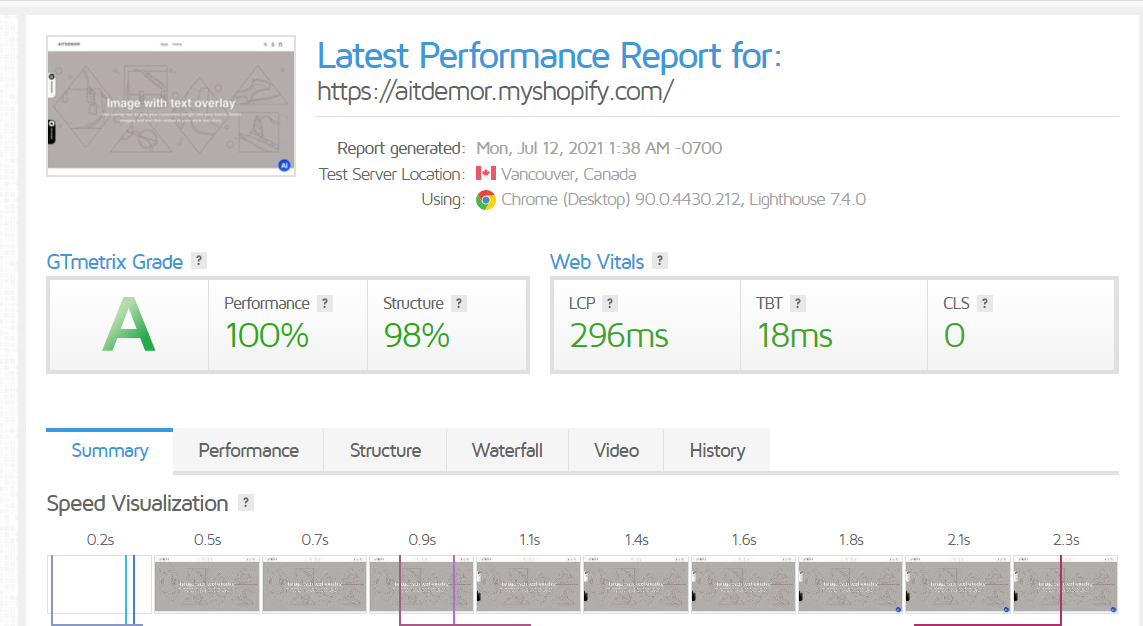Click the Using label

pyautogui.click(x=442, y=200)
